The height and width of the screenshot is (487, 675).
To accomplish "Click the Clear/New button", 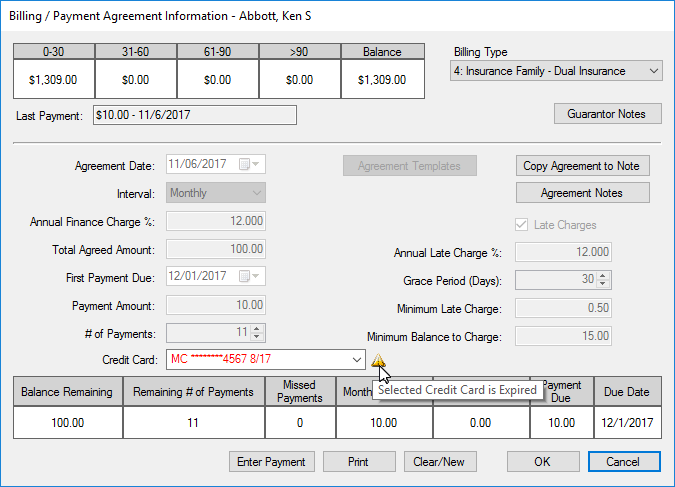I will pyautogui.click(x=440, y=462).
